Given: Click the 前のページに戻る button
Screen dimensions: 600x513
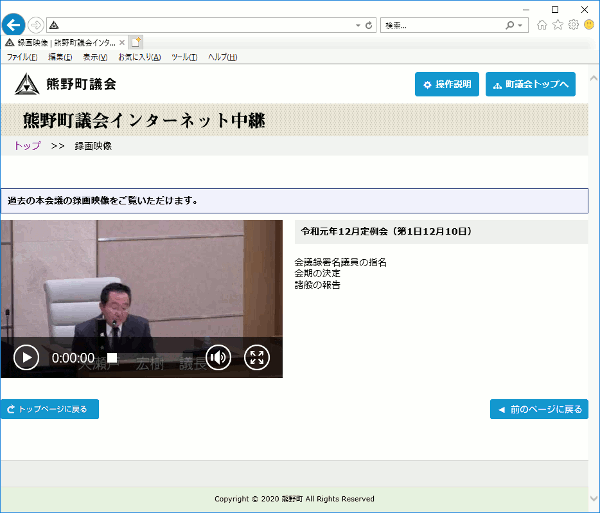Looking at the screenshot, I should coord(539,409).
